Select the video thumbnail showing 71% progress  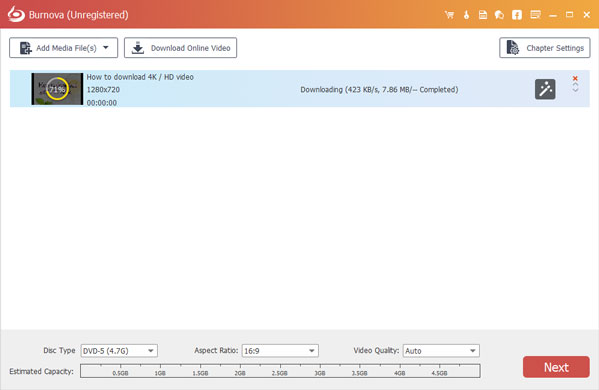[57, 89]
